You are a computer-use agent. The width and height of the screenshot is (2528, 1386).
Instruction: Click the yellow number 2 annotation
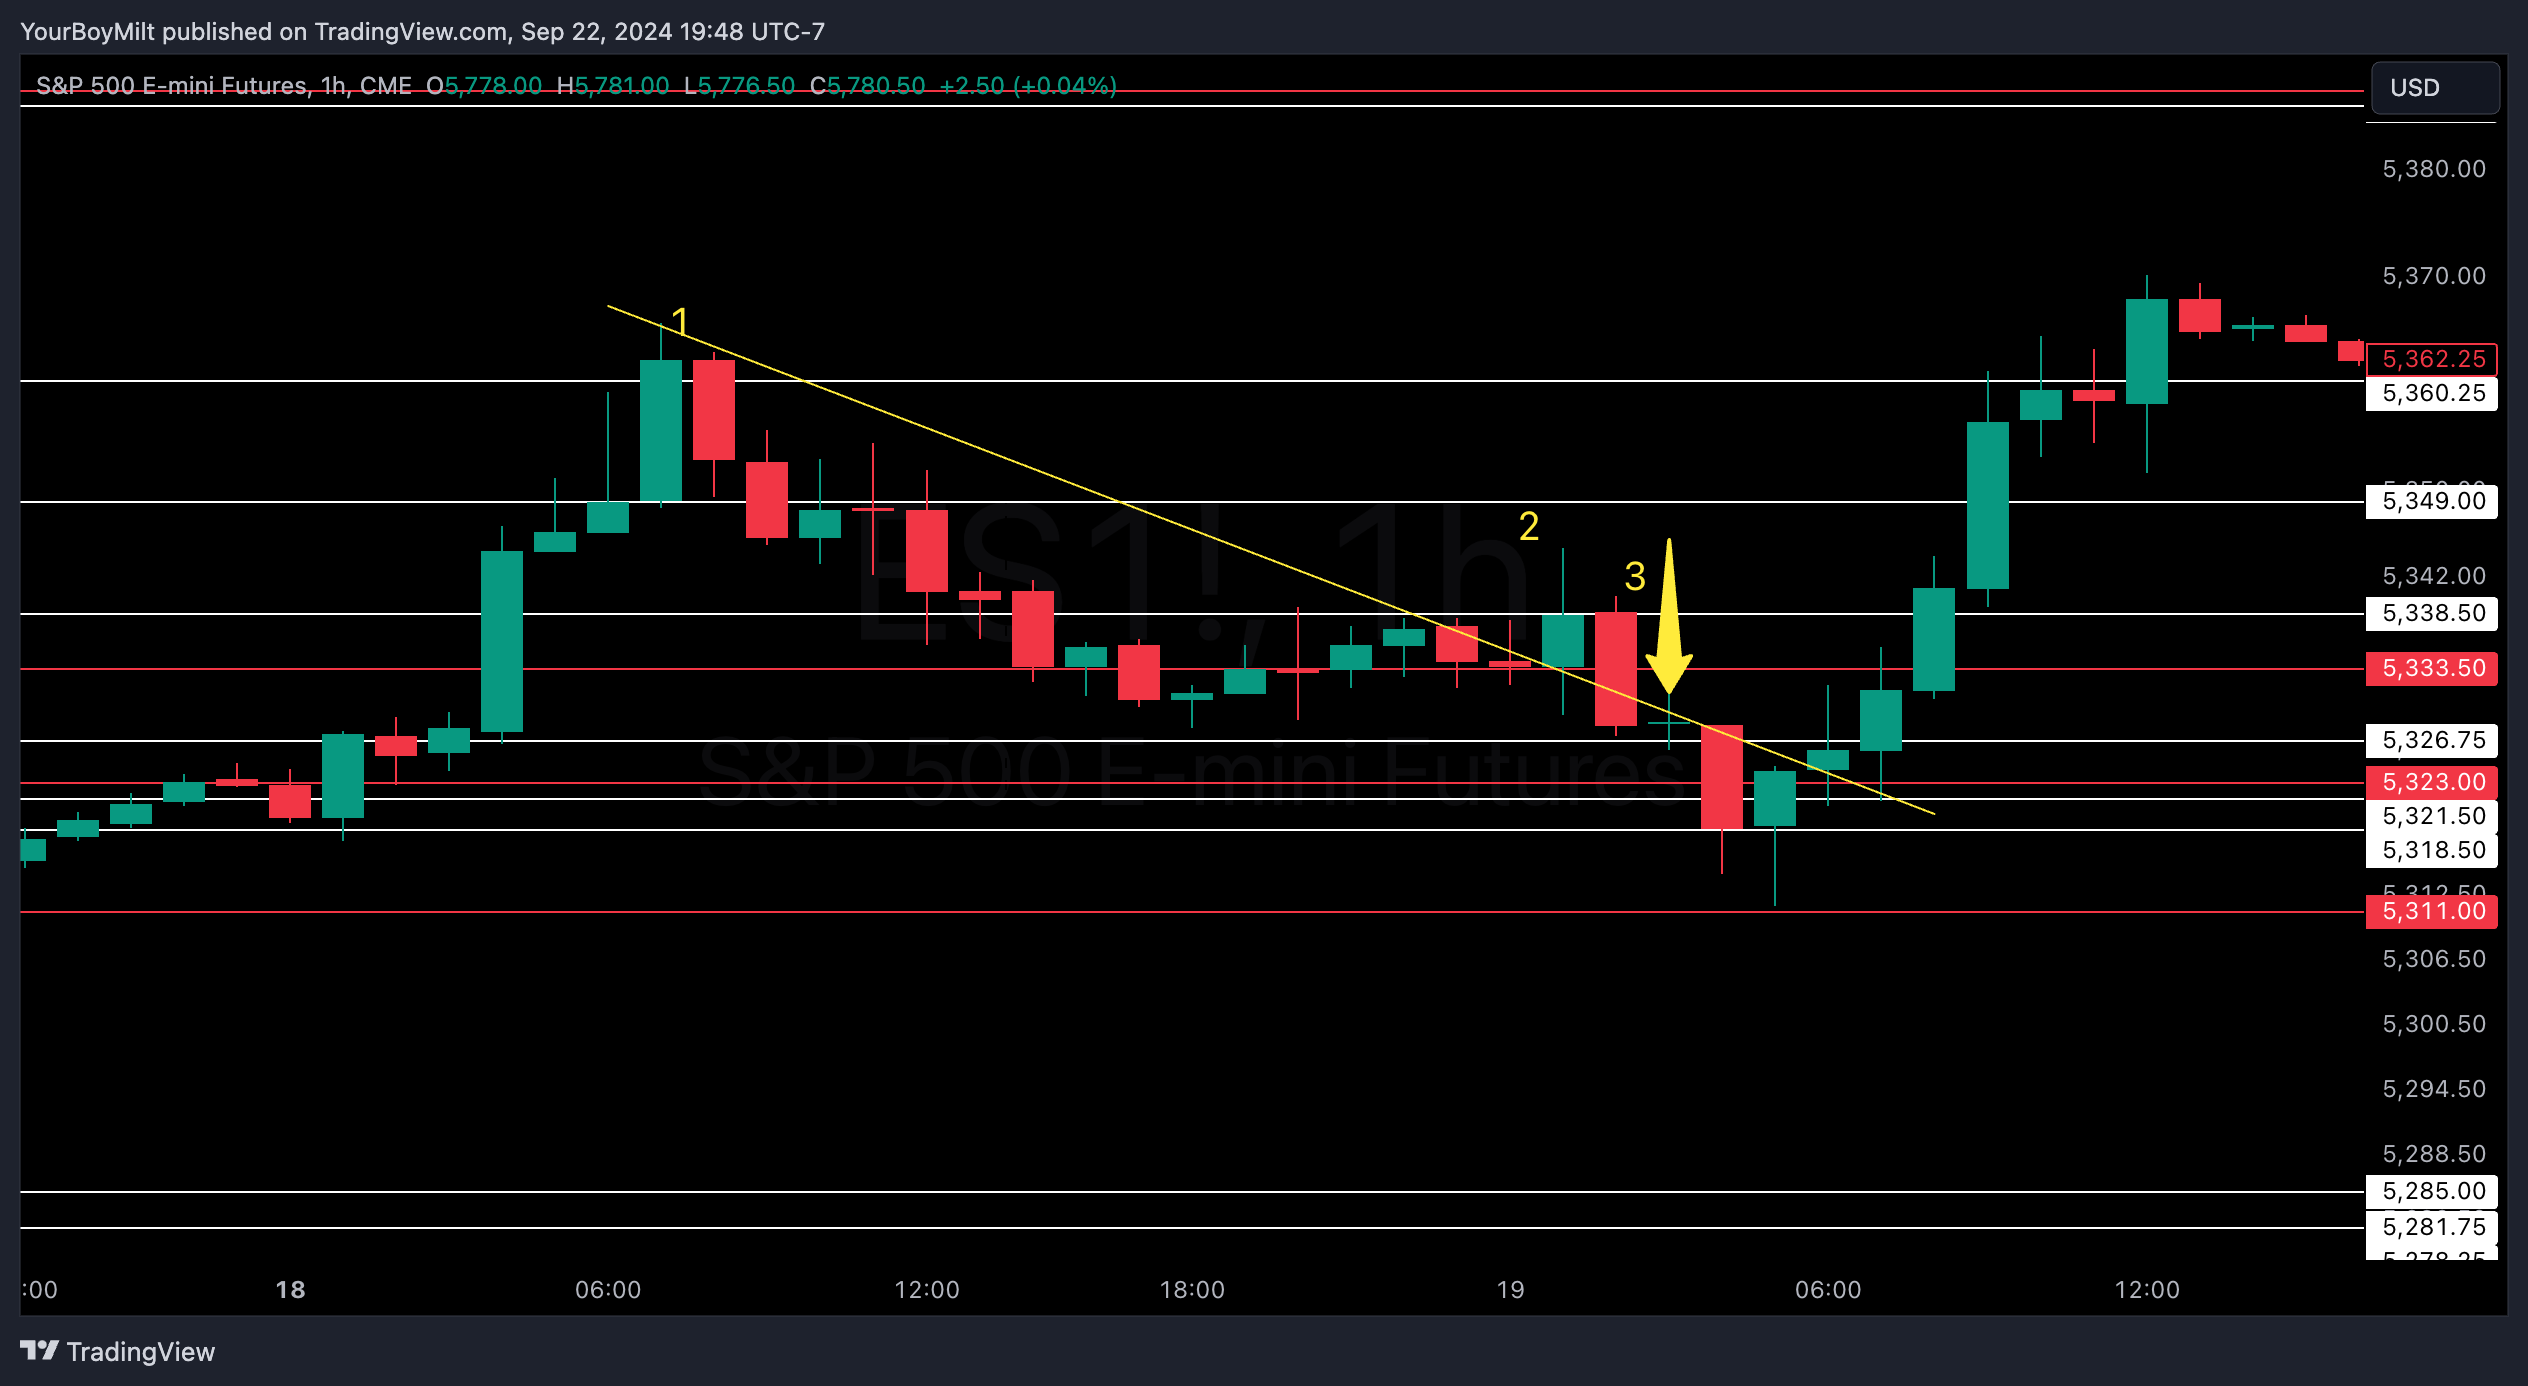click(x=1528, y=526)
